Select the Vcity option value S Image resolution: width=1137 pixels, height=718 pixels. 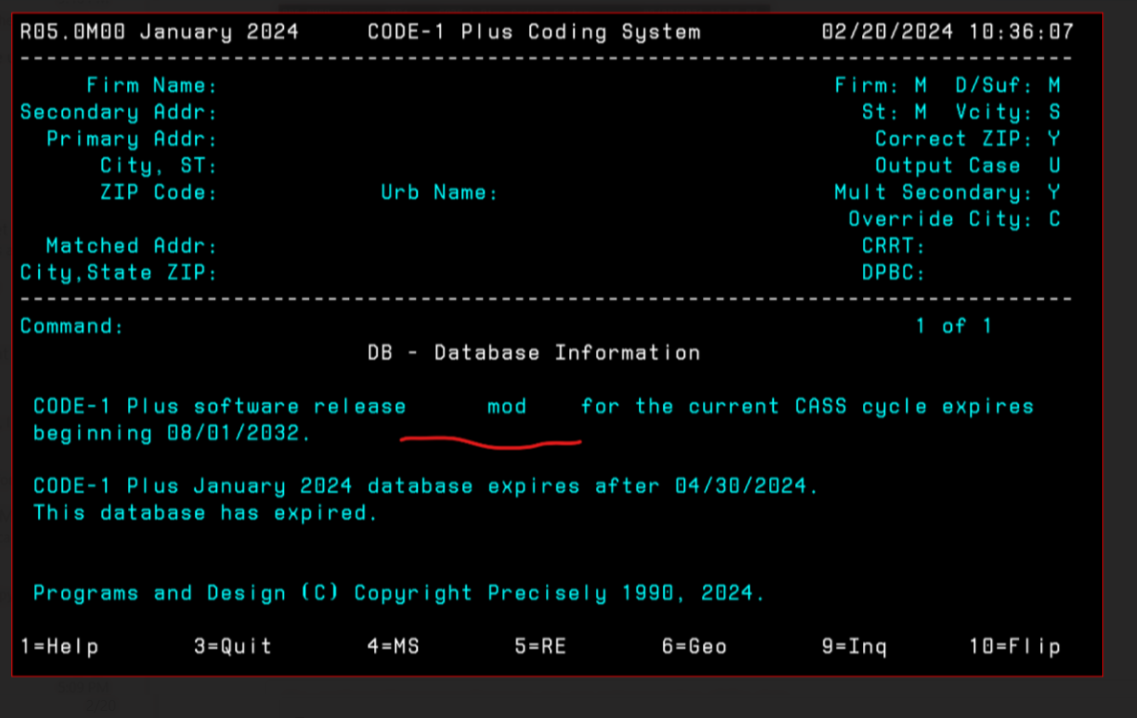(1054, 112)
